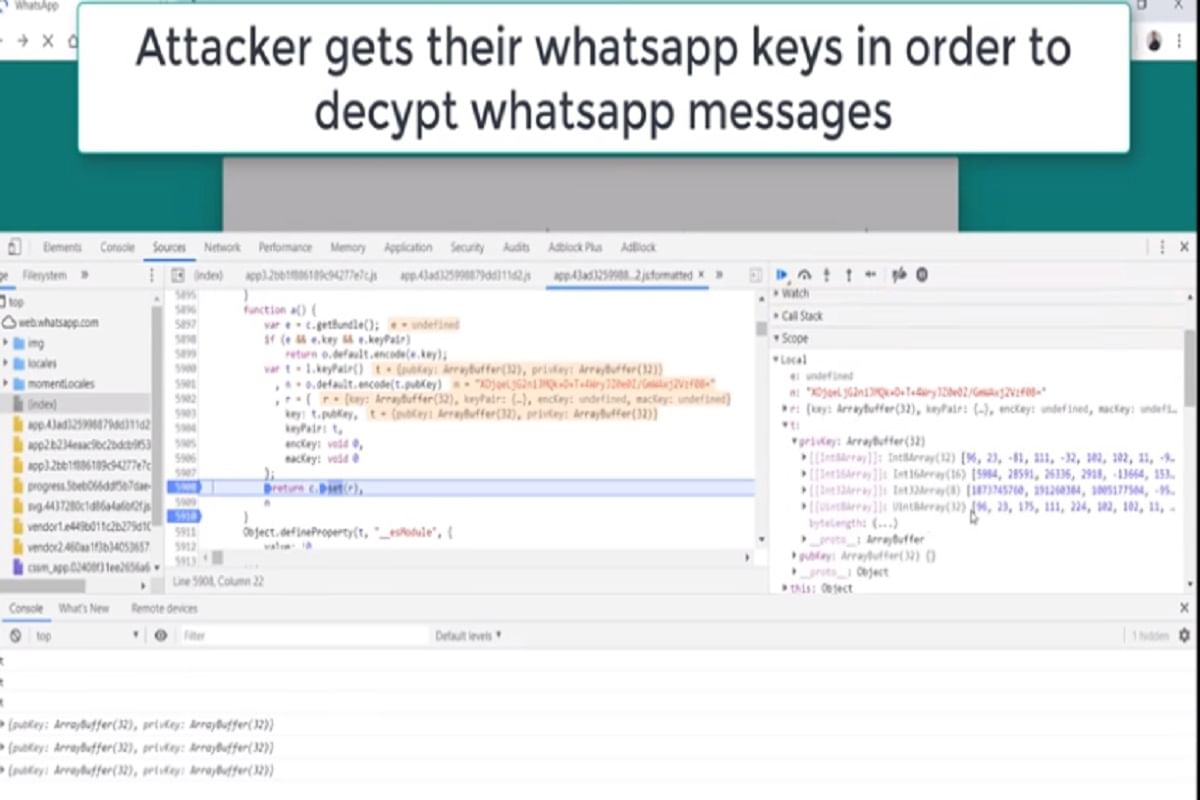Collapse the privKey ArrayBuffer entry in Scope

(796, 441)
